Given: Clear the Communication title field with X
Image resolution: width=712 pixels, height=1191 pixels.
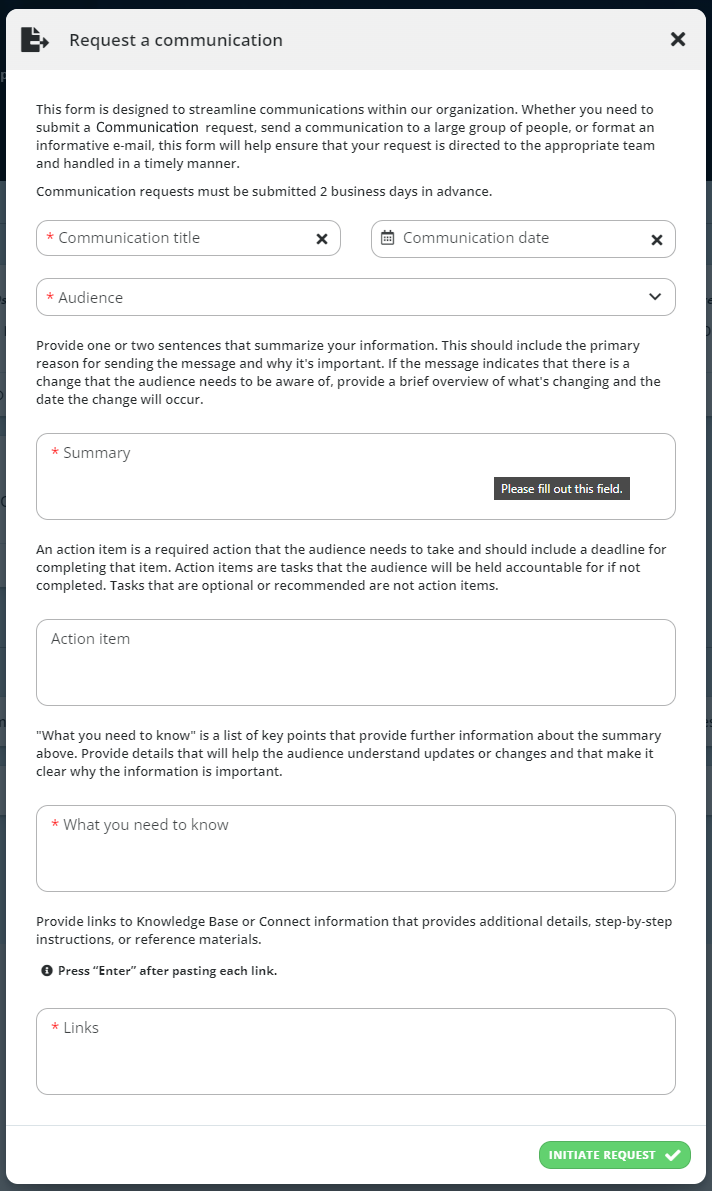Looking at the screenshot, I should (x=322, y=239).
